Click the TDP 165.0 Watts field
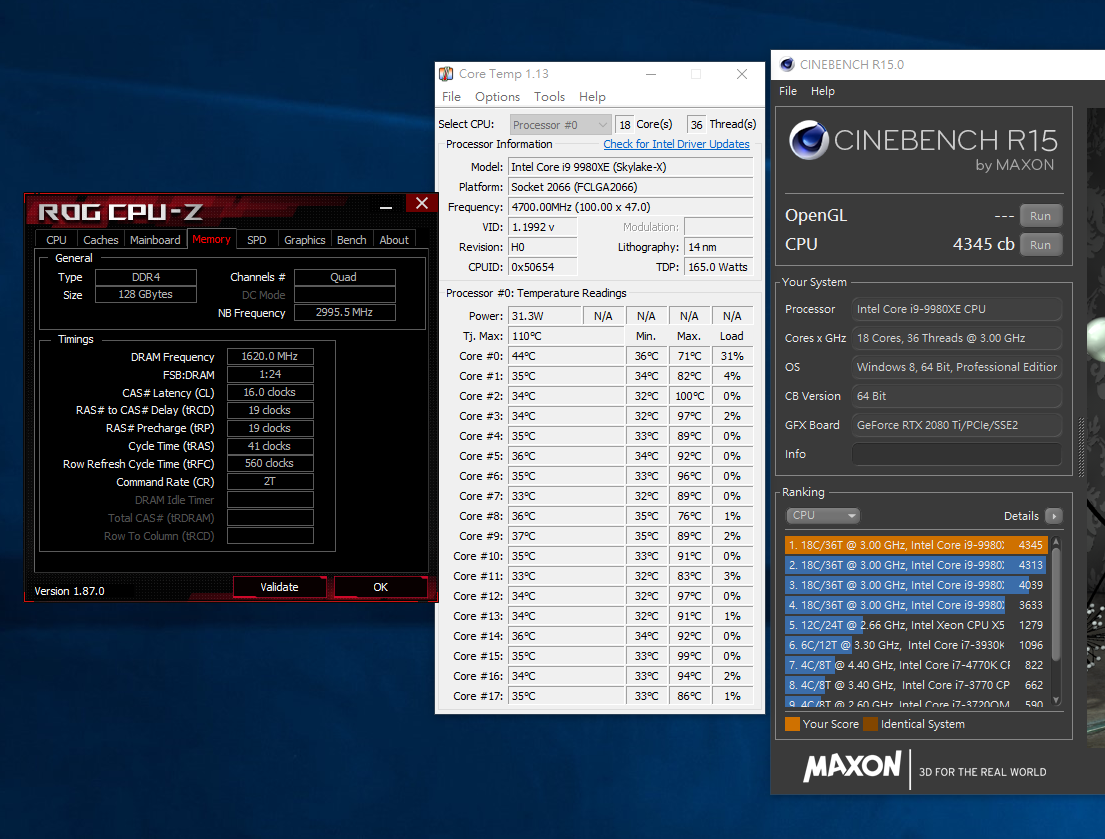 (719, 267)
